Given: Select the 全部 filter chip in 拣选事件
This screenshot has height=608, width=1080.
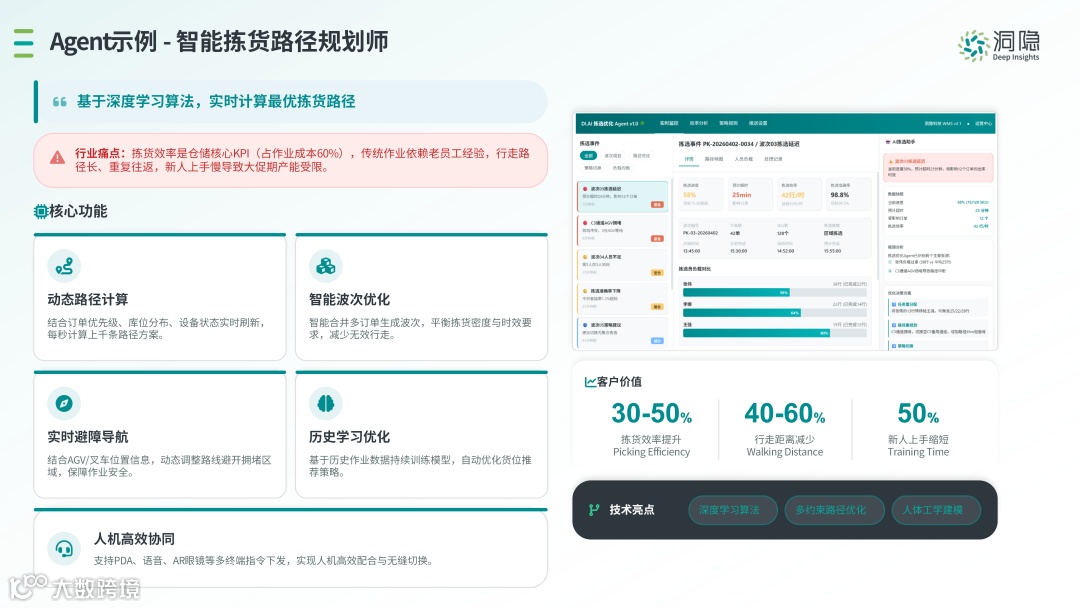Looking at the screenshot, I should pyautogui.click(x=588, y=156).
